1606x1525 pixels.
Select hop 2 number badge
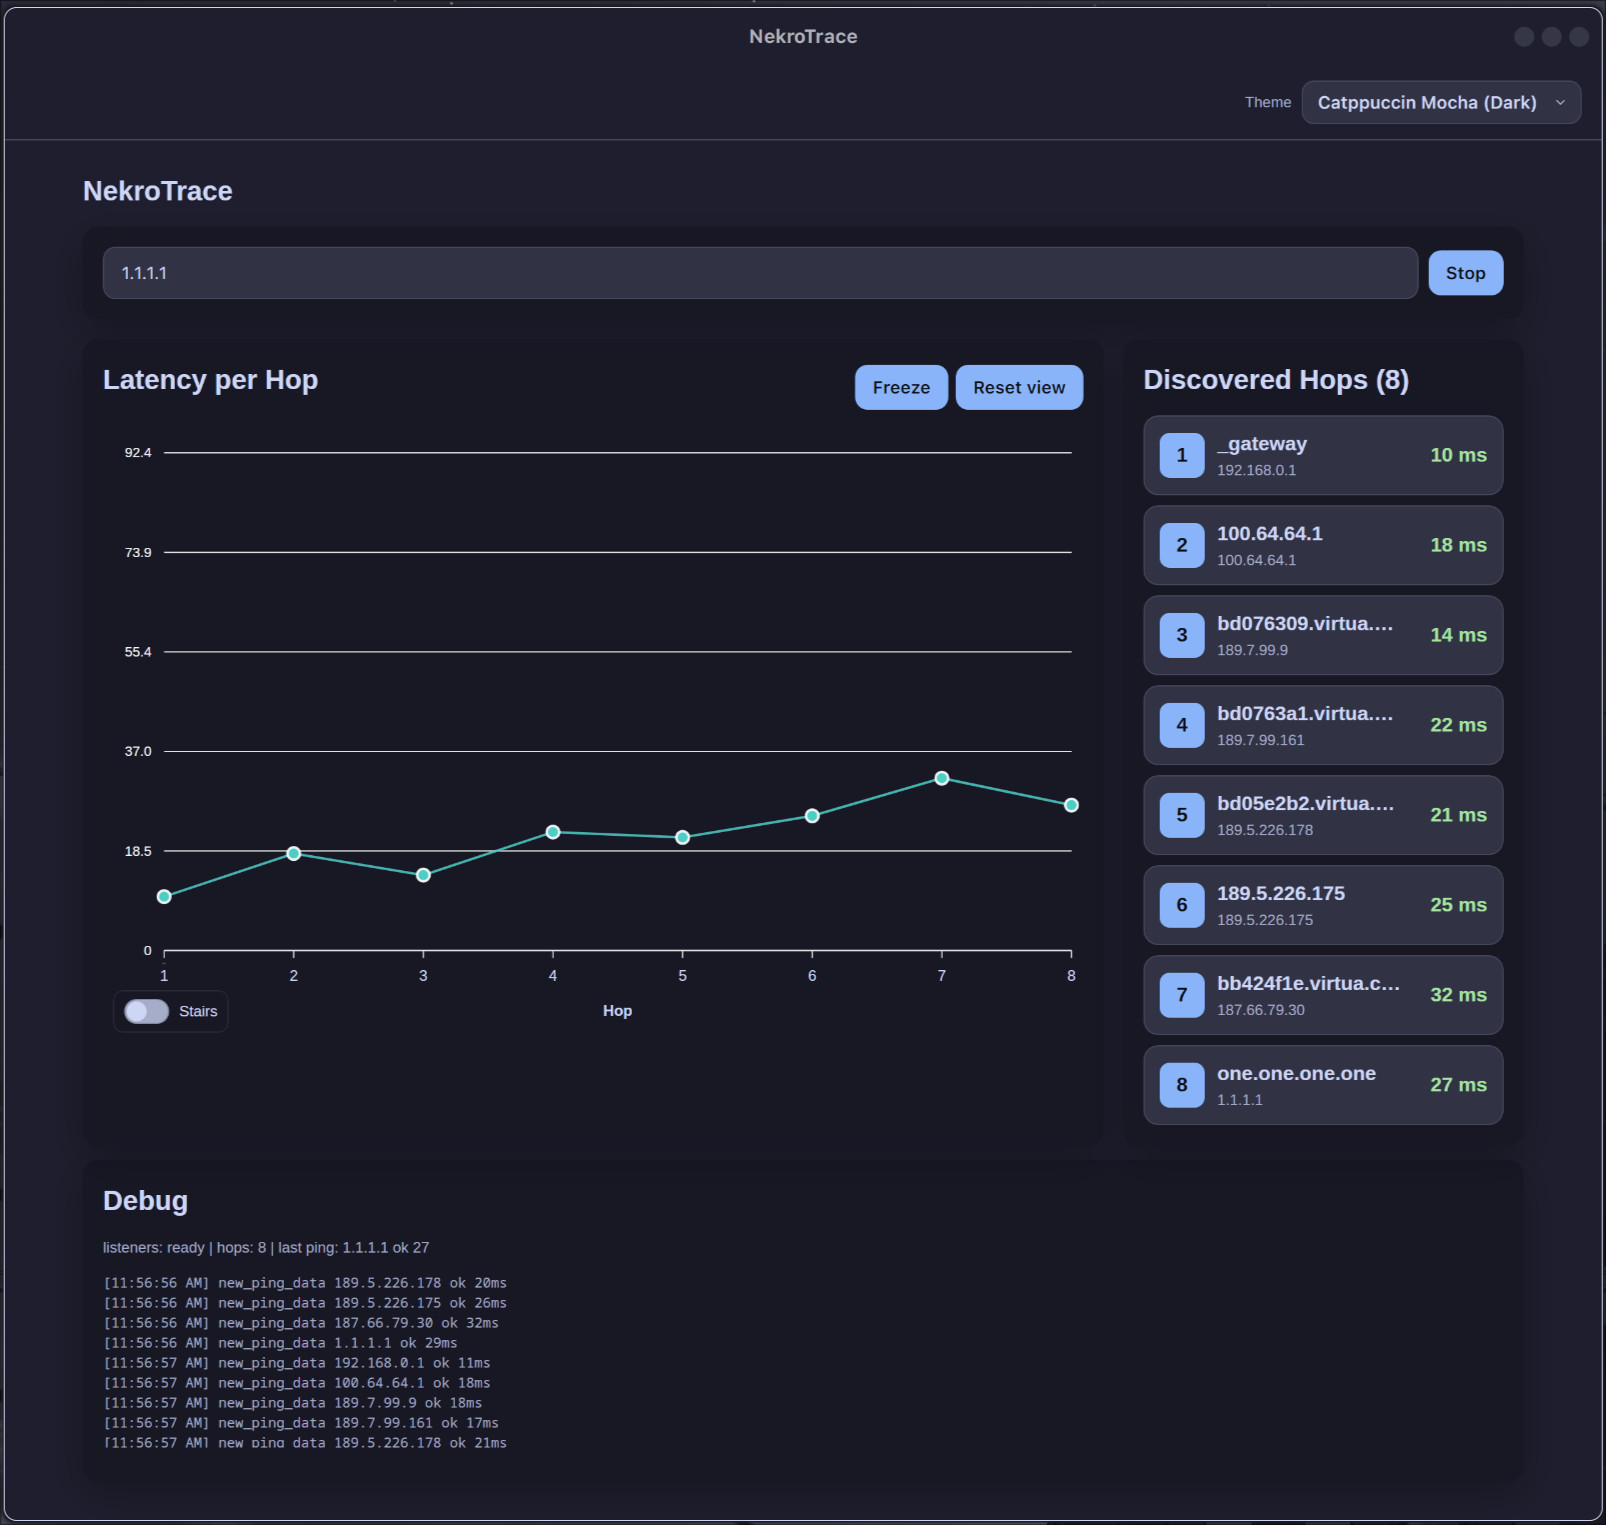[x=1182, y=545]
